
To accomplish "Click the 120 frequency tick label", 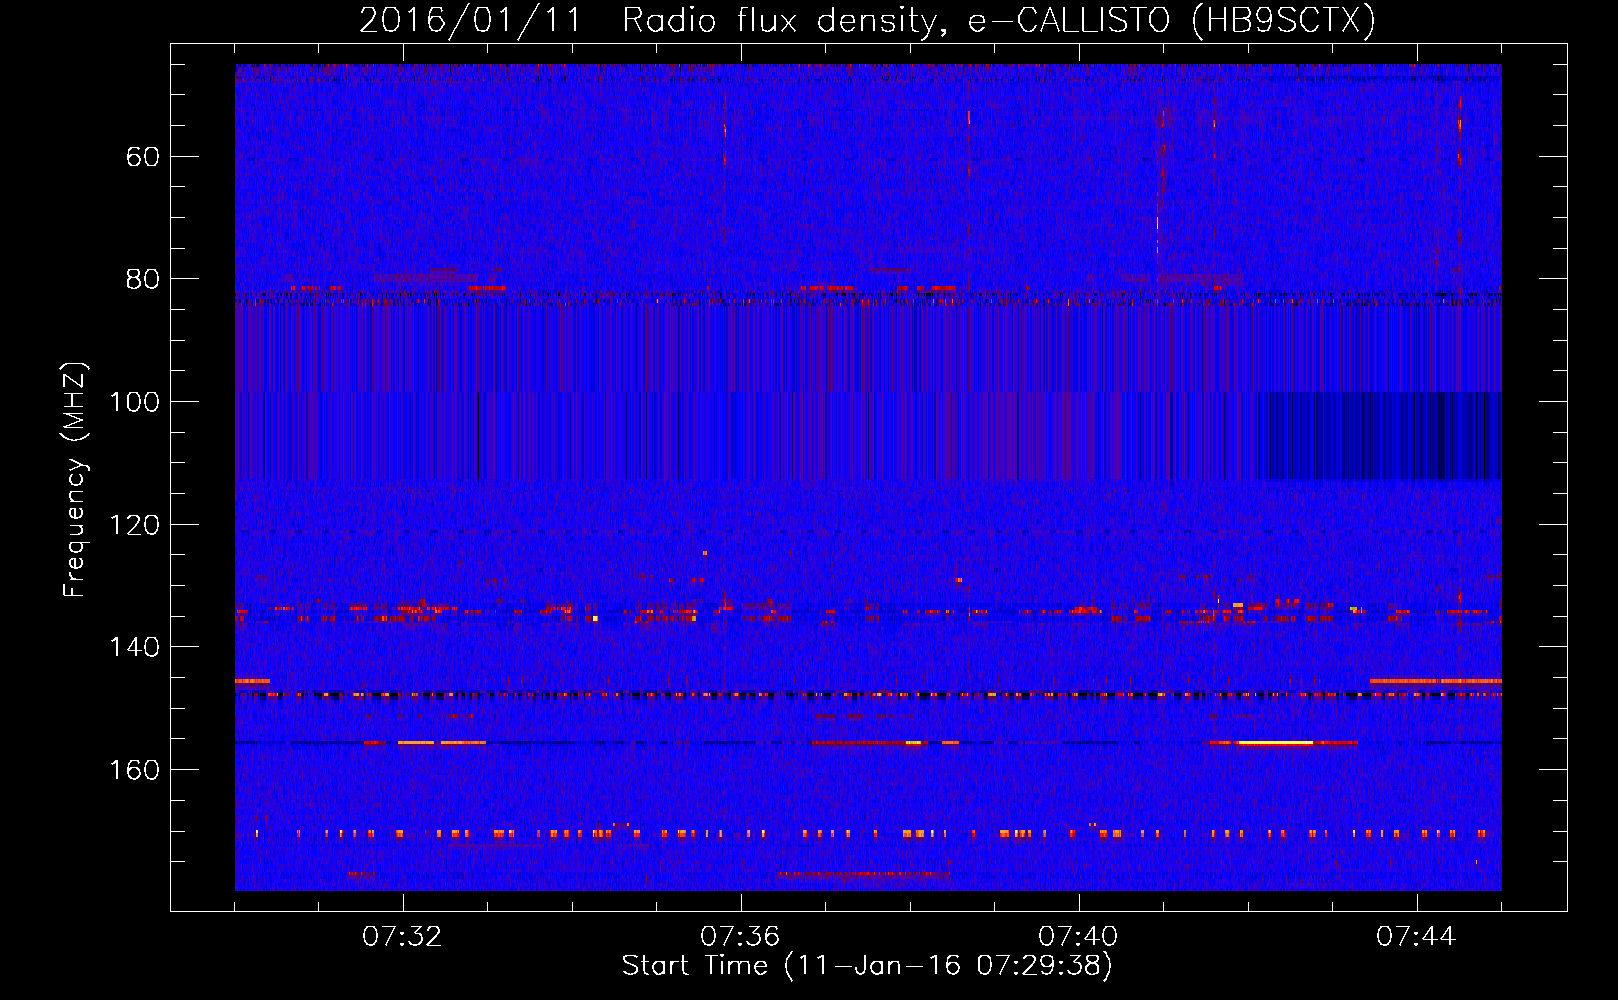I will point(134,525).
